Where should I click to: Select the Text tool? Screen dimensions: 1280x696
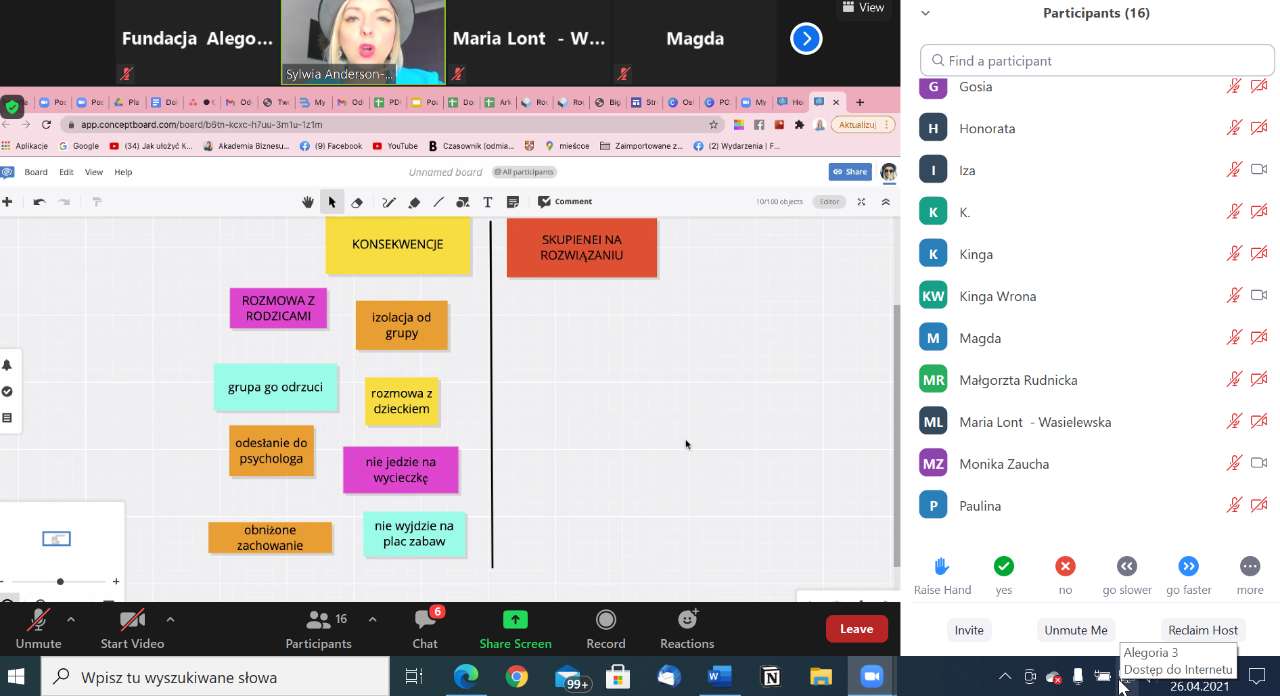pos(488,202)
